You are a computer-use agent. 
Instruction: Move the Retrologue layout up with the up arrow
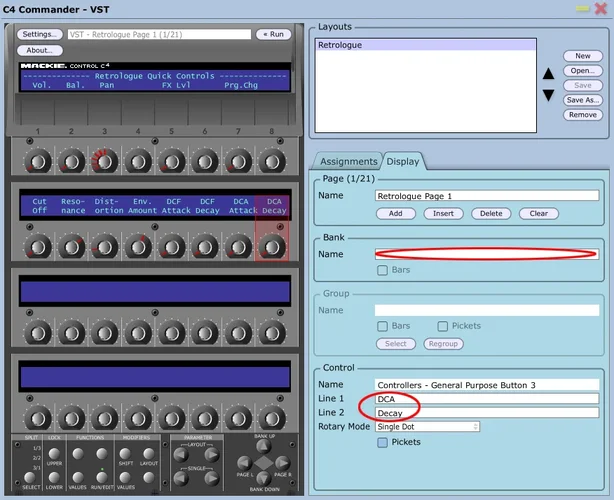tap(548, 74)
